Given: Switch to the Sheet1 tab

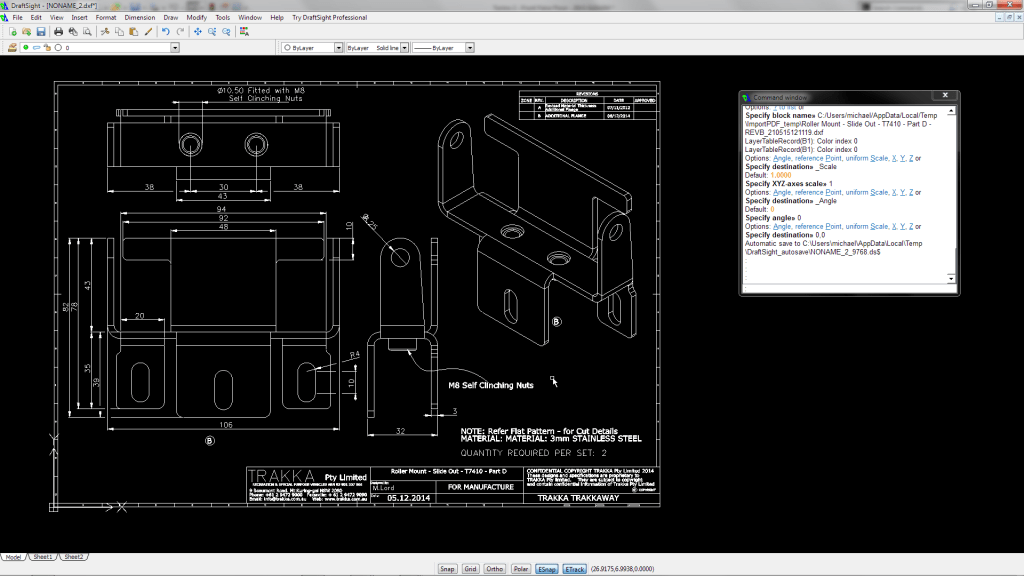Looking at the screenshot, I should (x=42, y=557).
